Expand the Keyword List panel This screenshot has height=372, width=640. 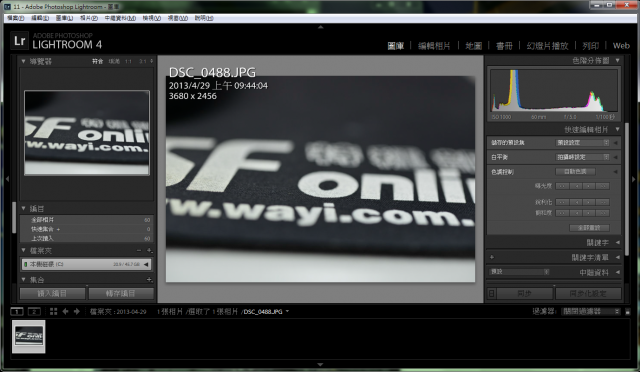[x=618, y=257]
